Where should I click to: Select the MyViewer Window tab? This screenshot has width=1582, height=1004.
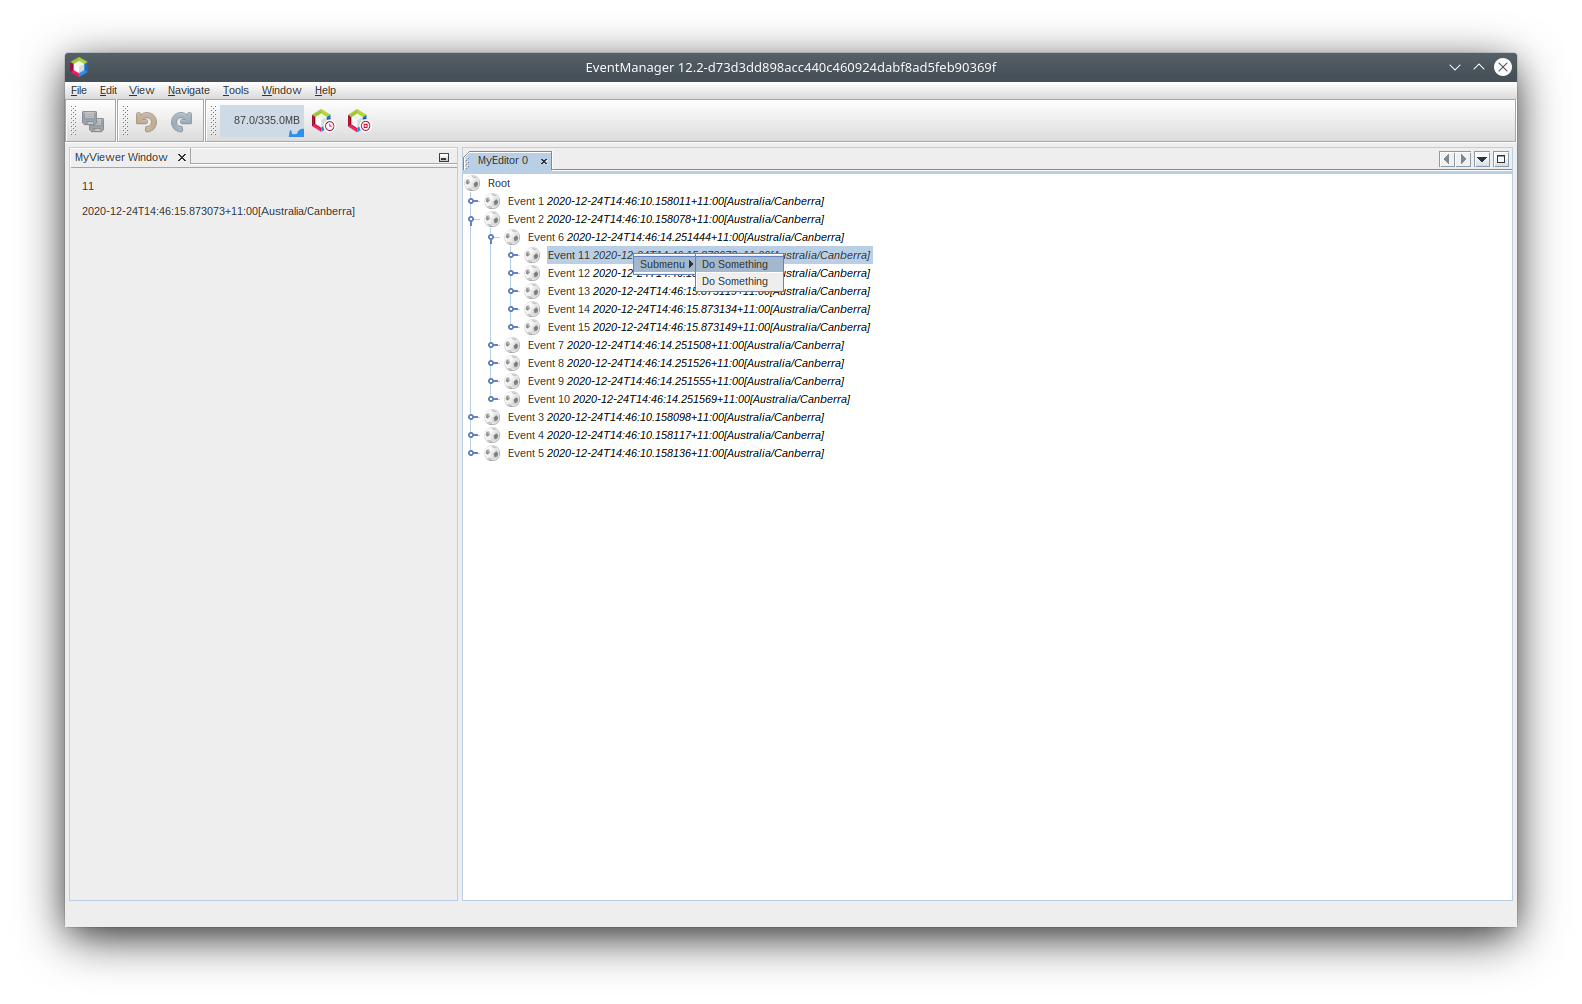121,157
